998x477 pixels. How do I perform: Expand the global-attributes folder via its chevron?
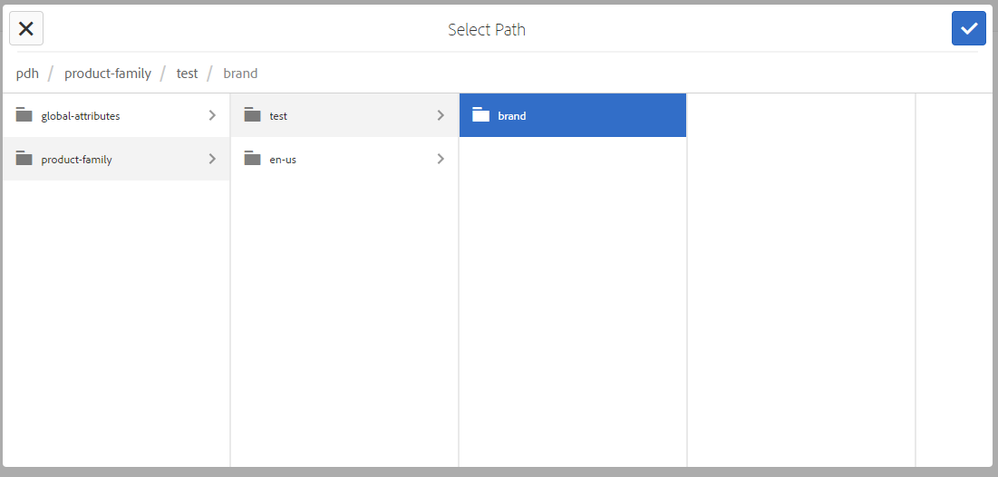(211, 115)
